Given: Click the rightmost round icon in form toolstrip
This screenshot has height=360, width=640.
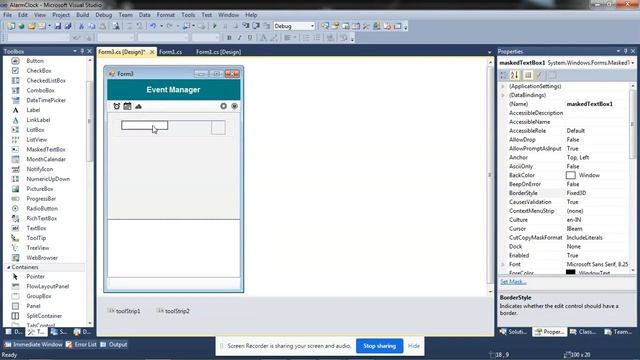Looking at the screenshot, I should (x=234, y=106).
